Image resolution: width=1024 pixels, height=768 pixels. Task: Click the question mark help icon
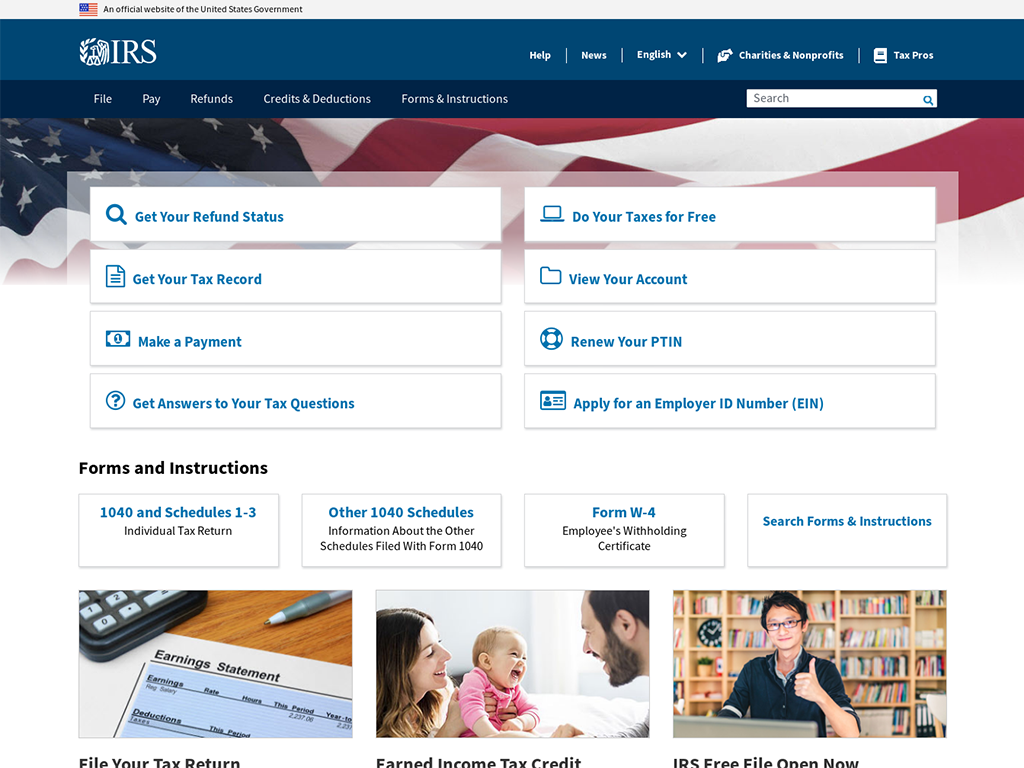(116, 401)
